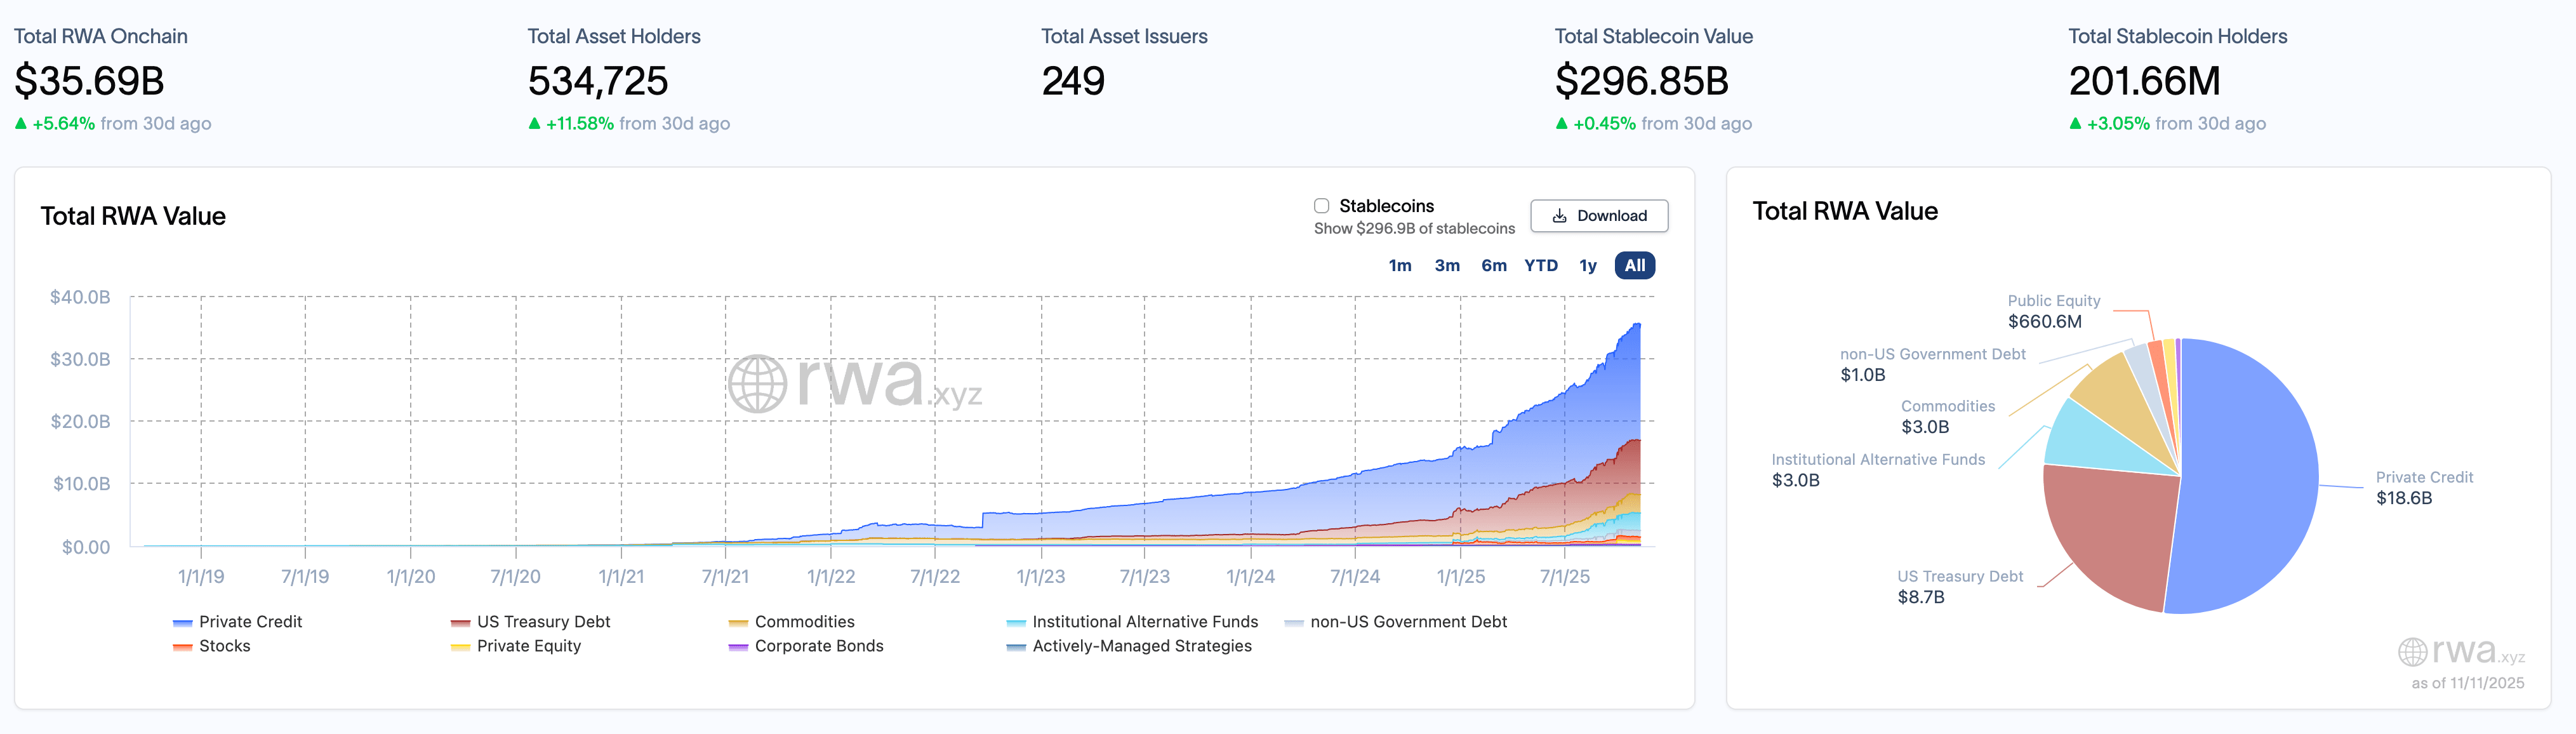
Task: Enable the Stablecoins checkbox
Action: click(1321, 206)
